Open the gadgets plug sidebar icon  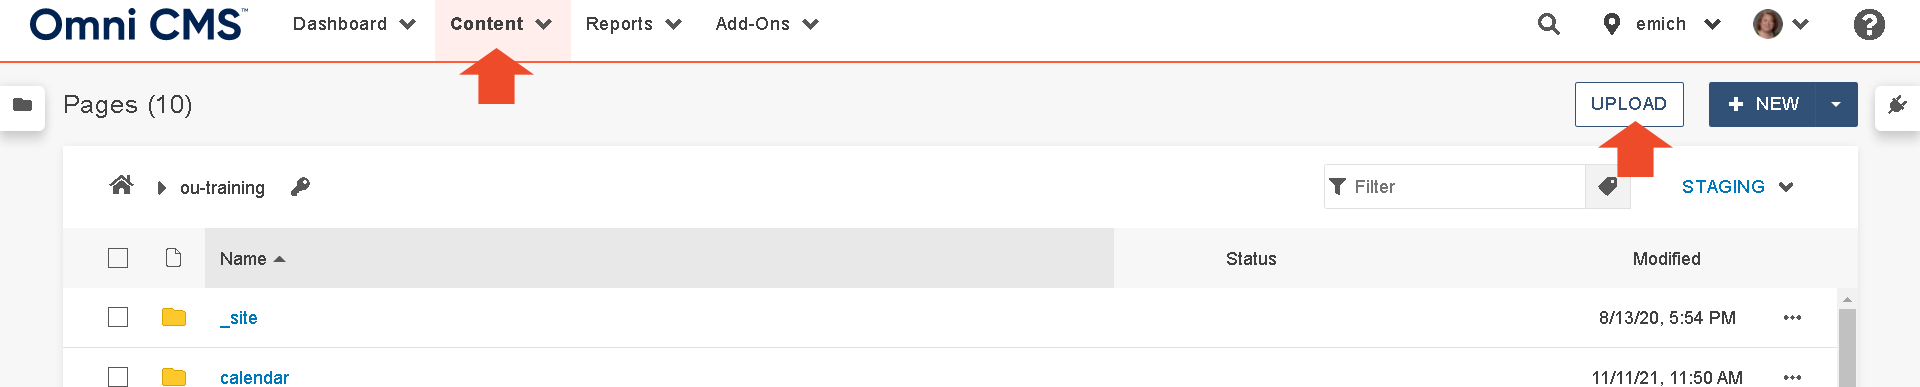(x=1897, y=105)
